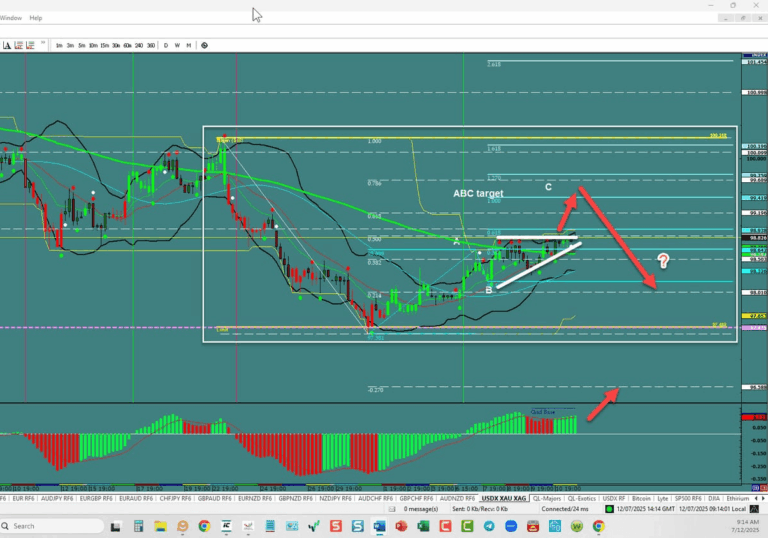Choose the 240 minute timeframe
768x538 pixels.
pyautogui.click(x=139, y=46)
